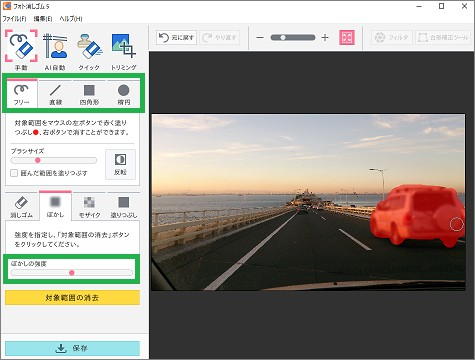Select the 四角形 rectangle selection shape
Image resolution: width=475 pixels, height=360 pixels.
click(x=89, y=94)
